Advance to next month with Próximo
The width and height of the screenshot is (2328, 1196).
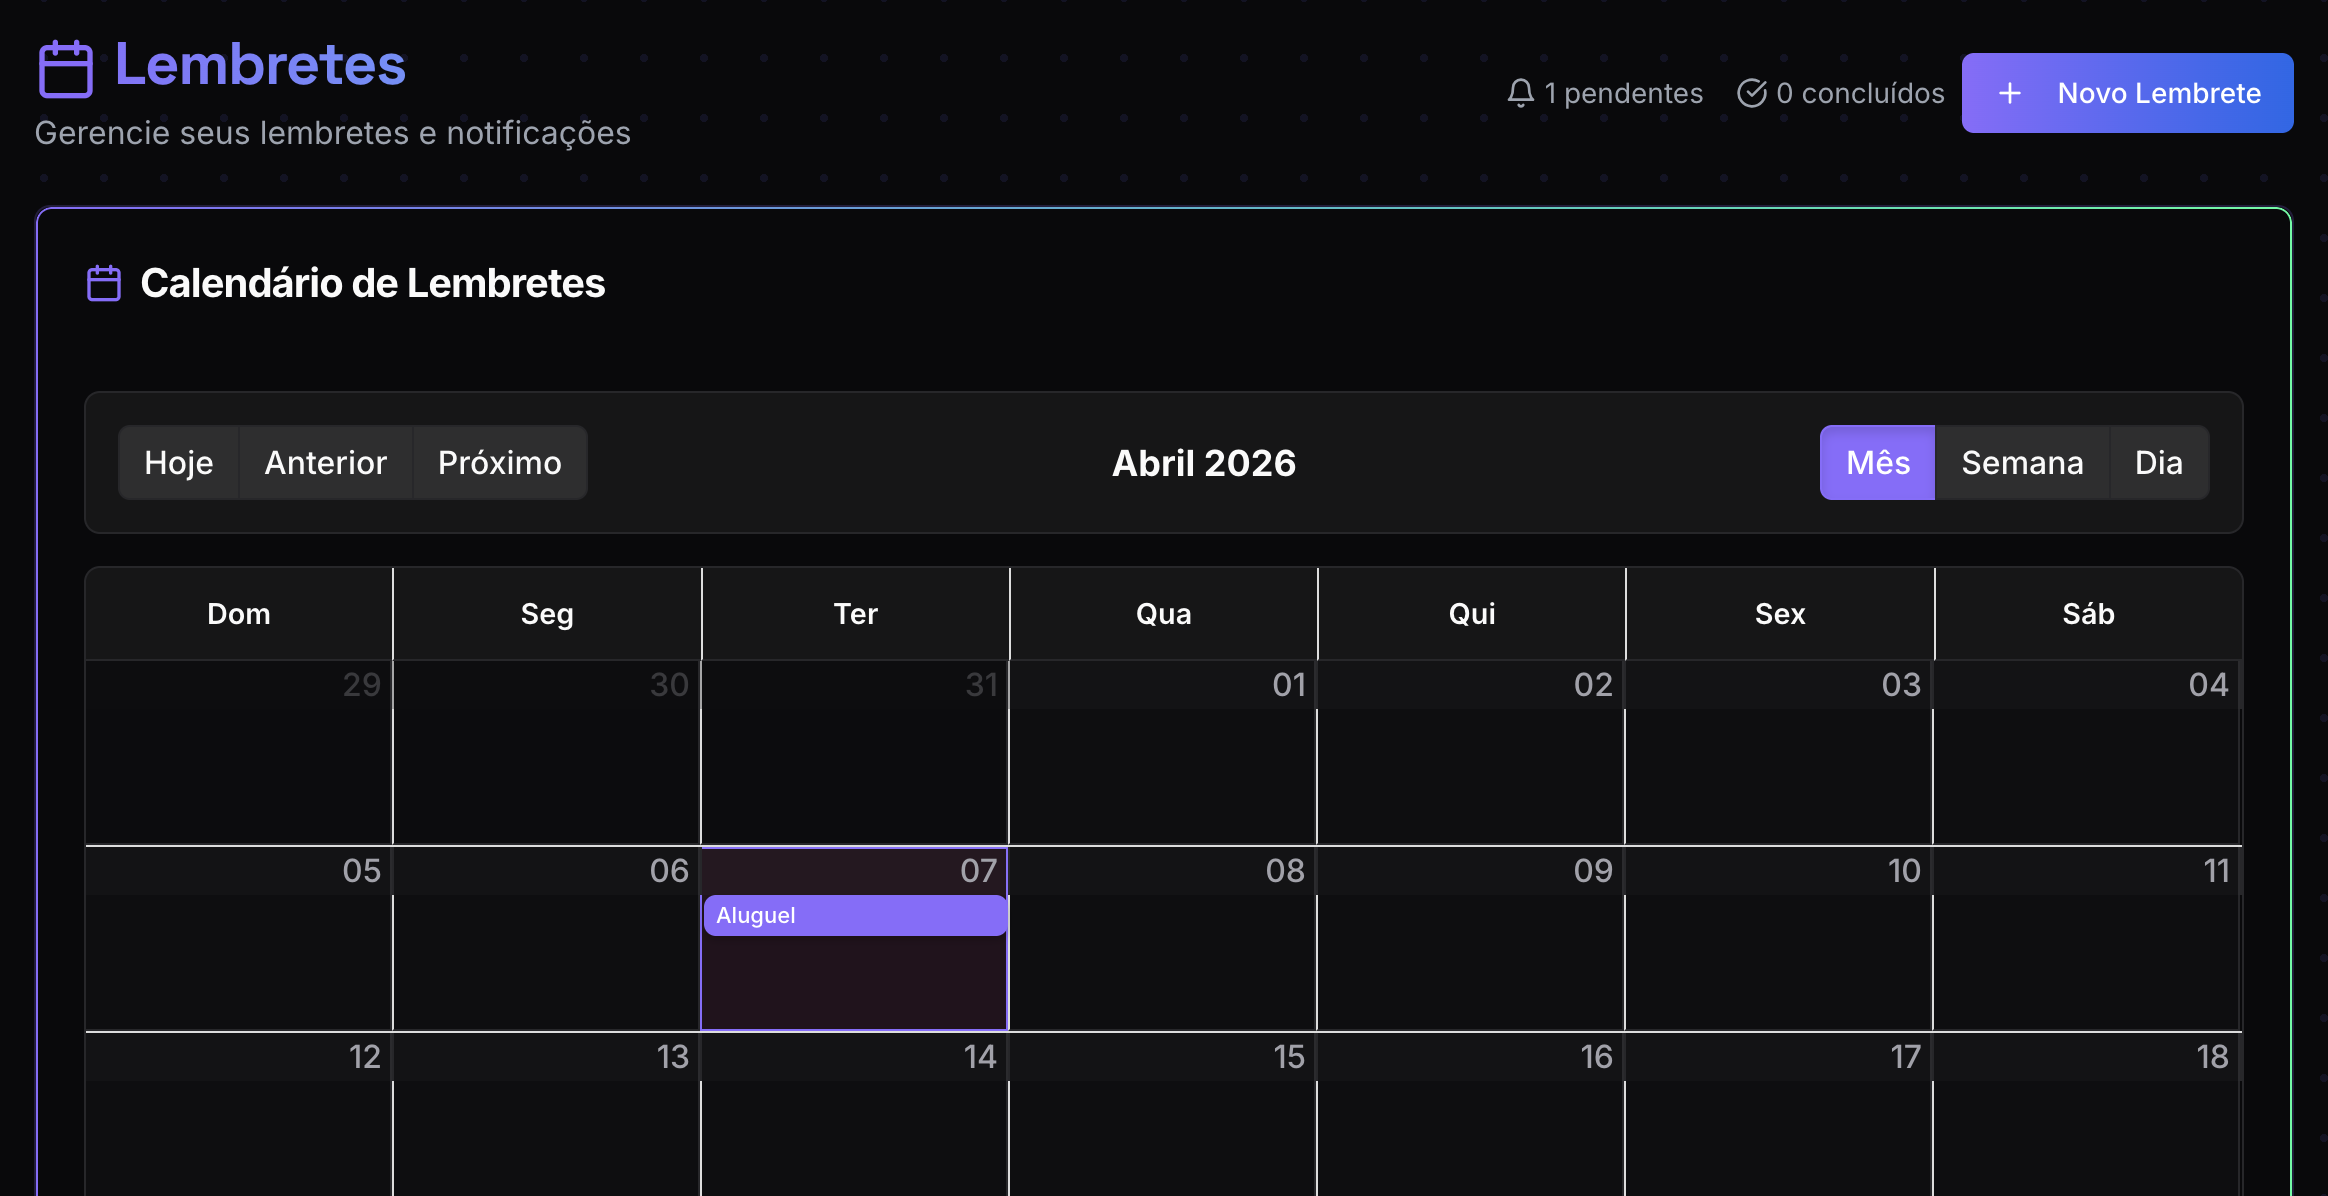tap(499, 462)
